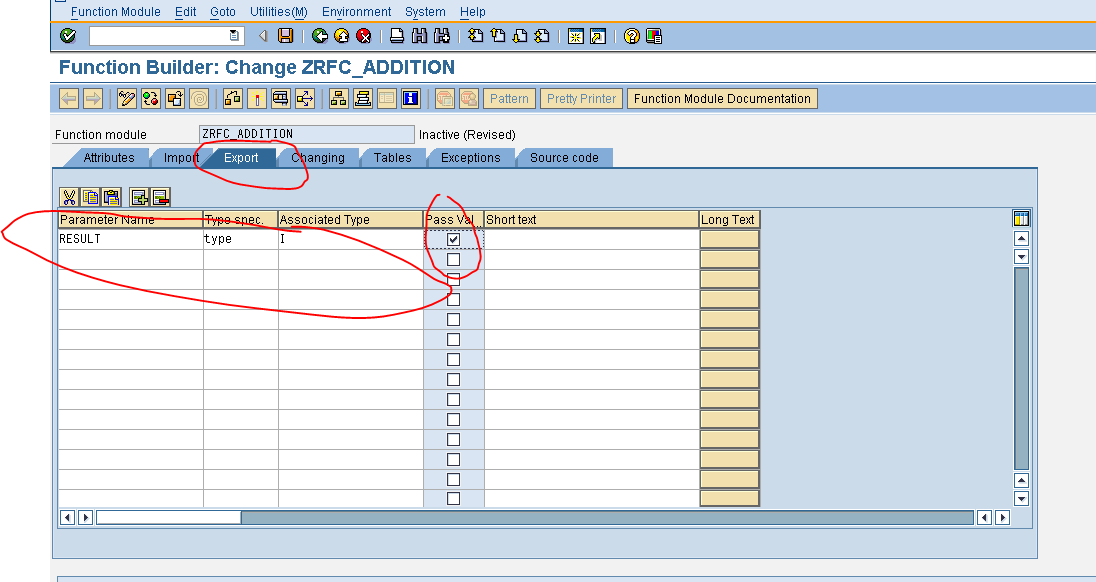Click the Parameter Name column header

130,219
